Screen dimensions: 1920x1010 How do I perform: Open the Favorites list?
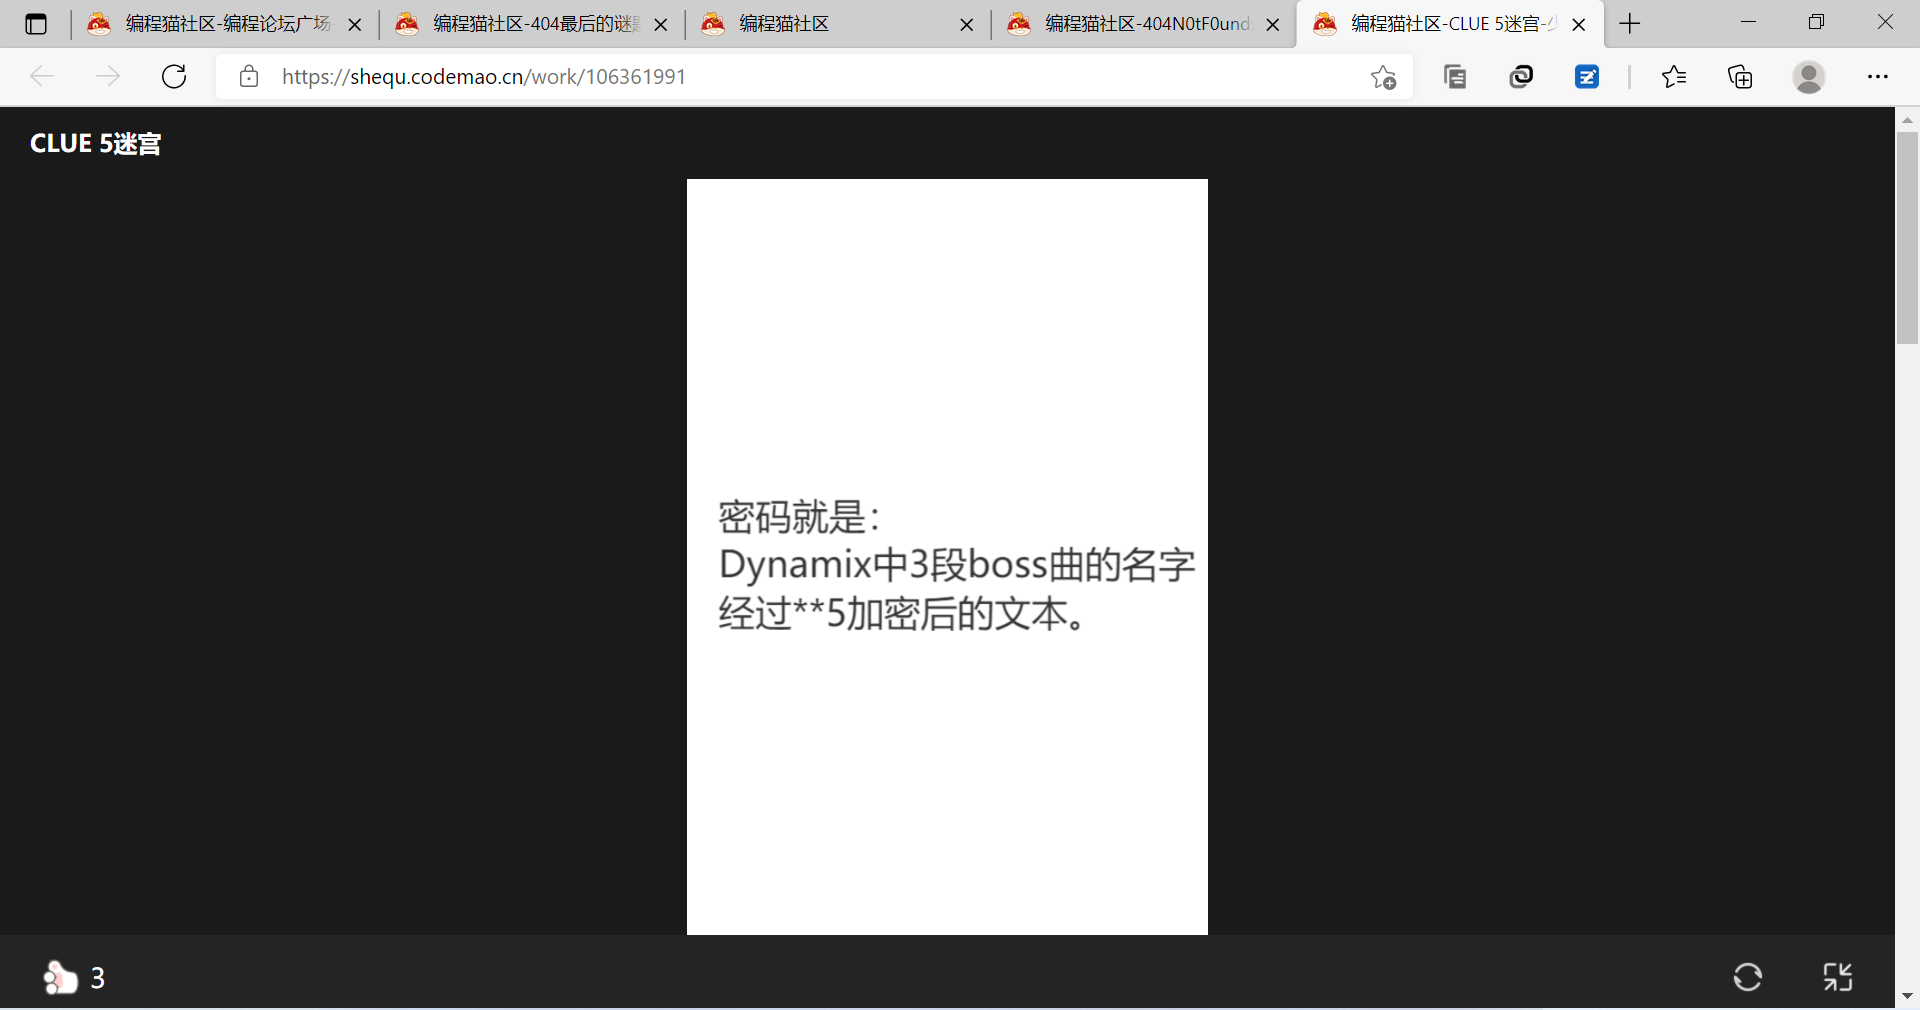pyautogui.click(x=1674, y=77)
